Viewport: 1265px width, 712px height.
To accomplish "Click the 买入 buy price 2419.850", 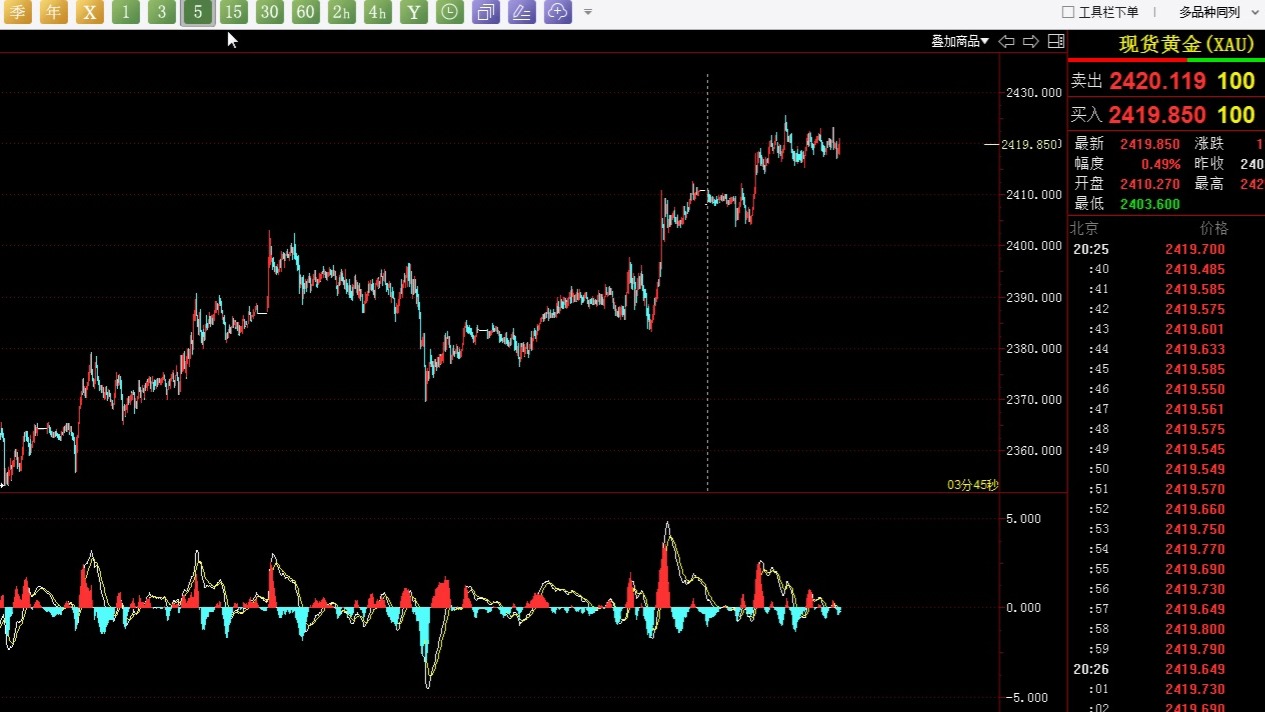I will [x=1157, y=115].
